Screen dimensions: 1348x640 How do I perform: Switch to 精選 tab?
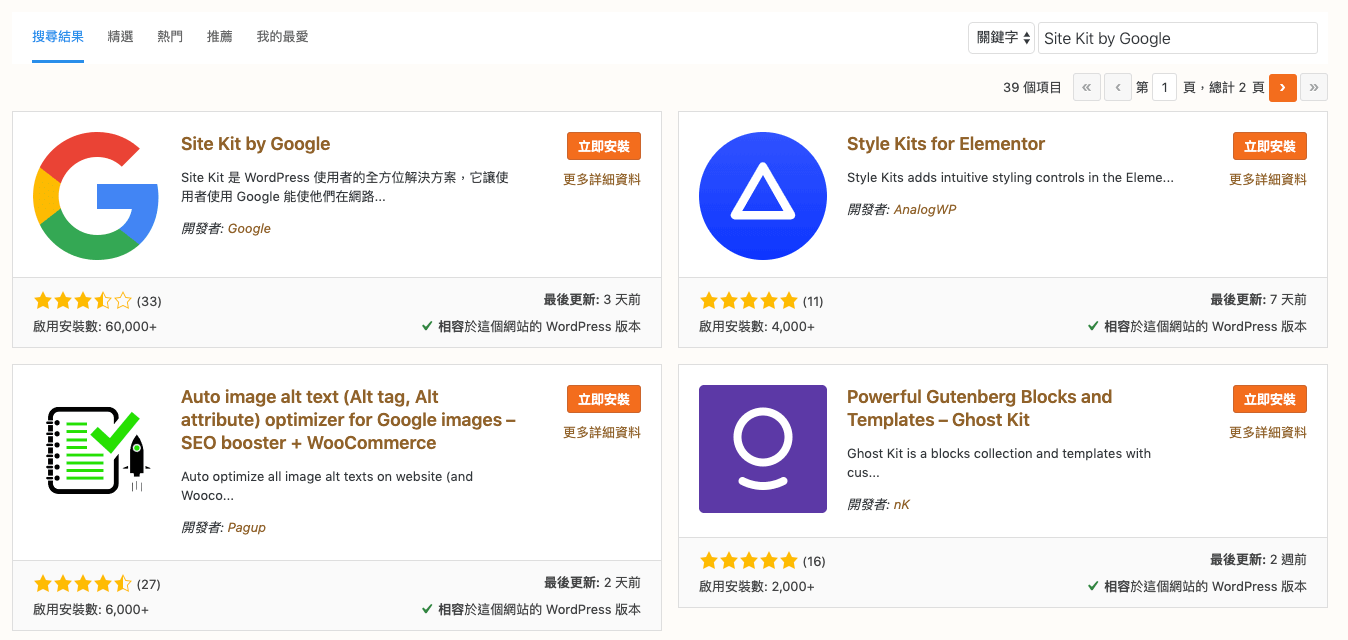point(120,37)
